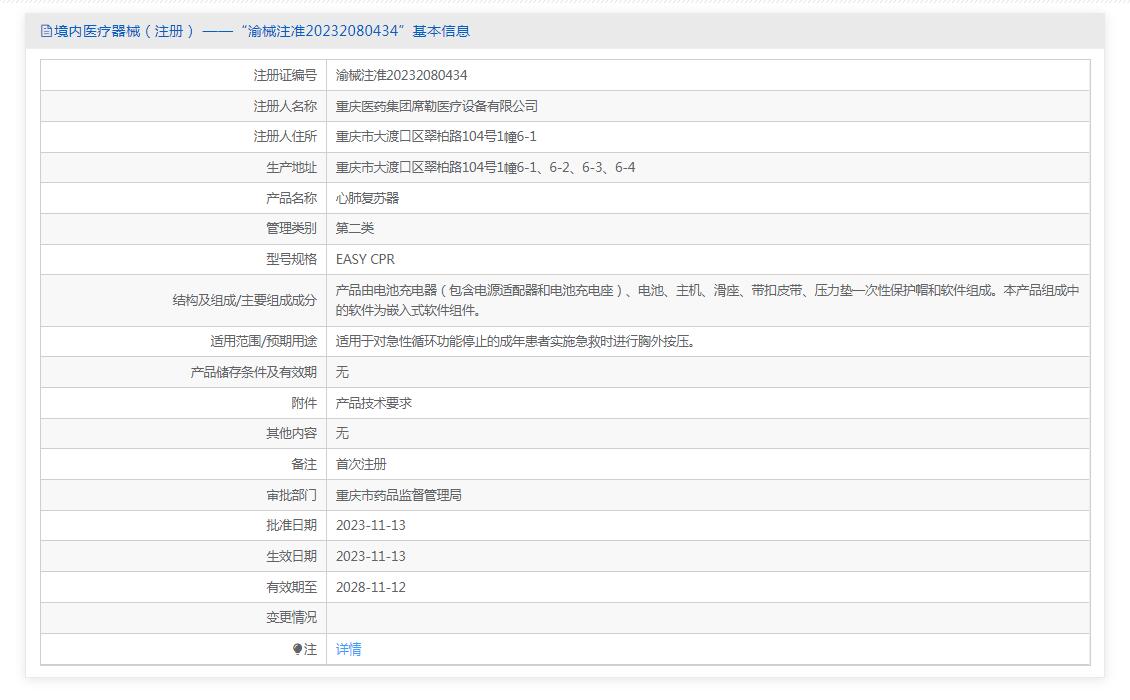Screen dimensions: 1130x700
Task: Select the model specification EASY CPR
Action: (x=365, y=259)
